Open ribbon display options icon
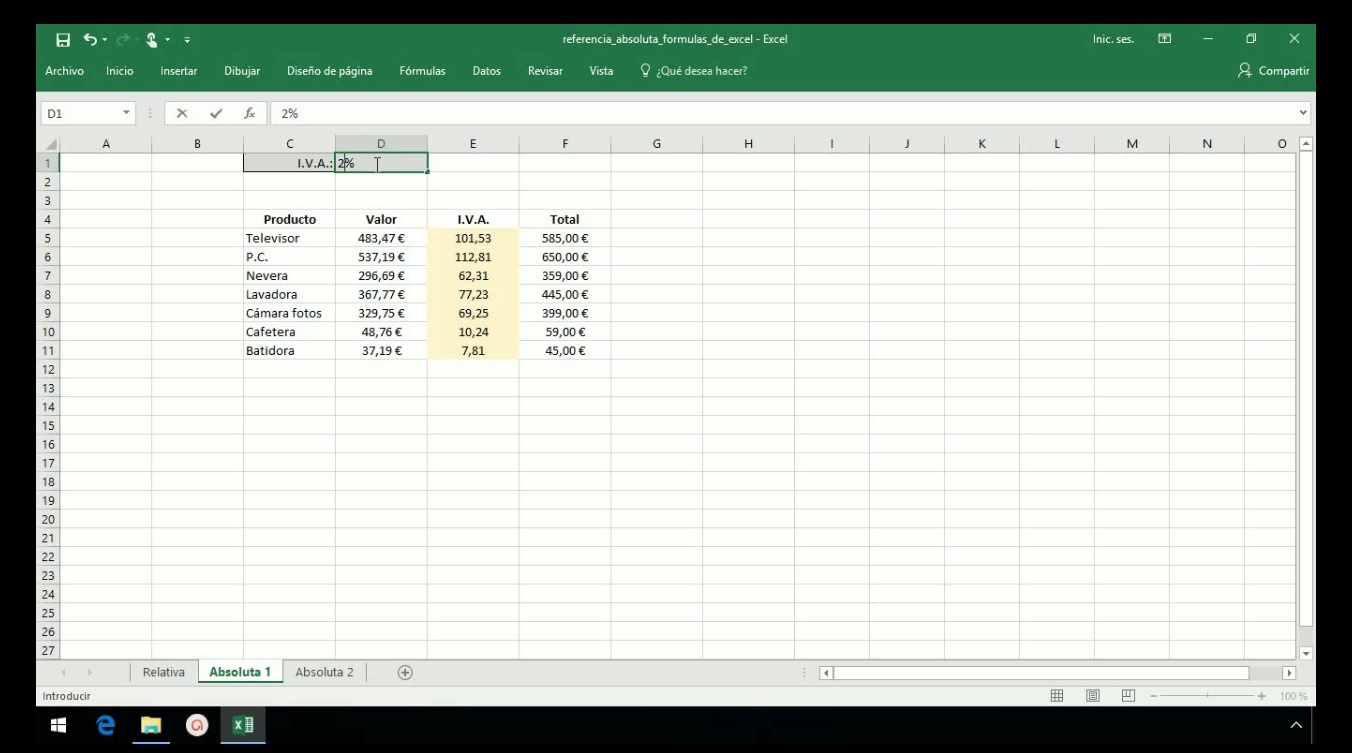This screenshot has height=753, width=1352. [1164, 39]
